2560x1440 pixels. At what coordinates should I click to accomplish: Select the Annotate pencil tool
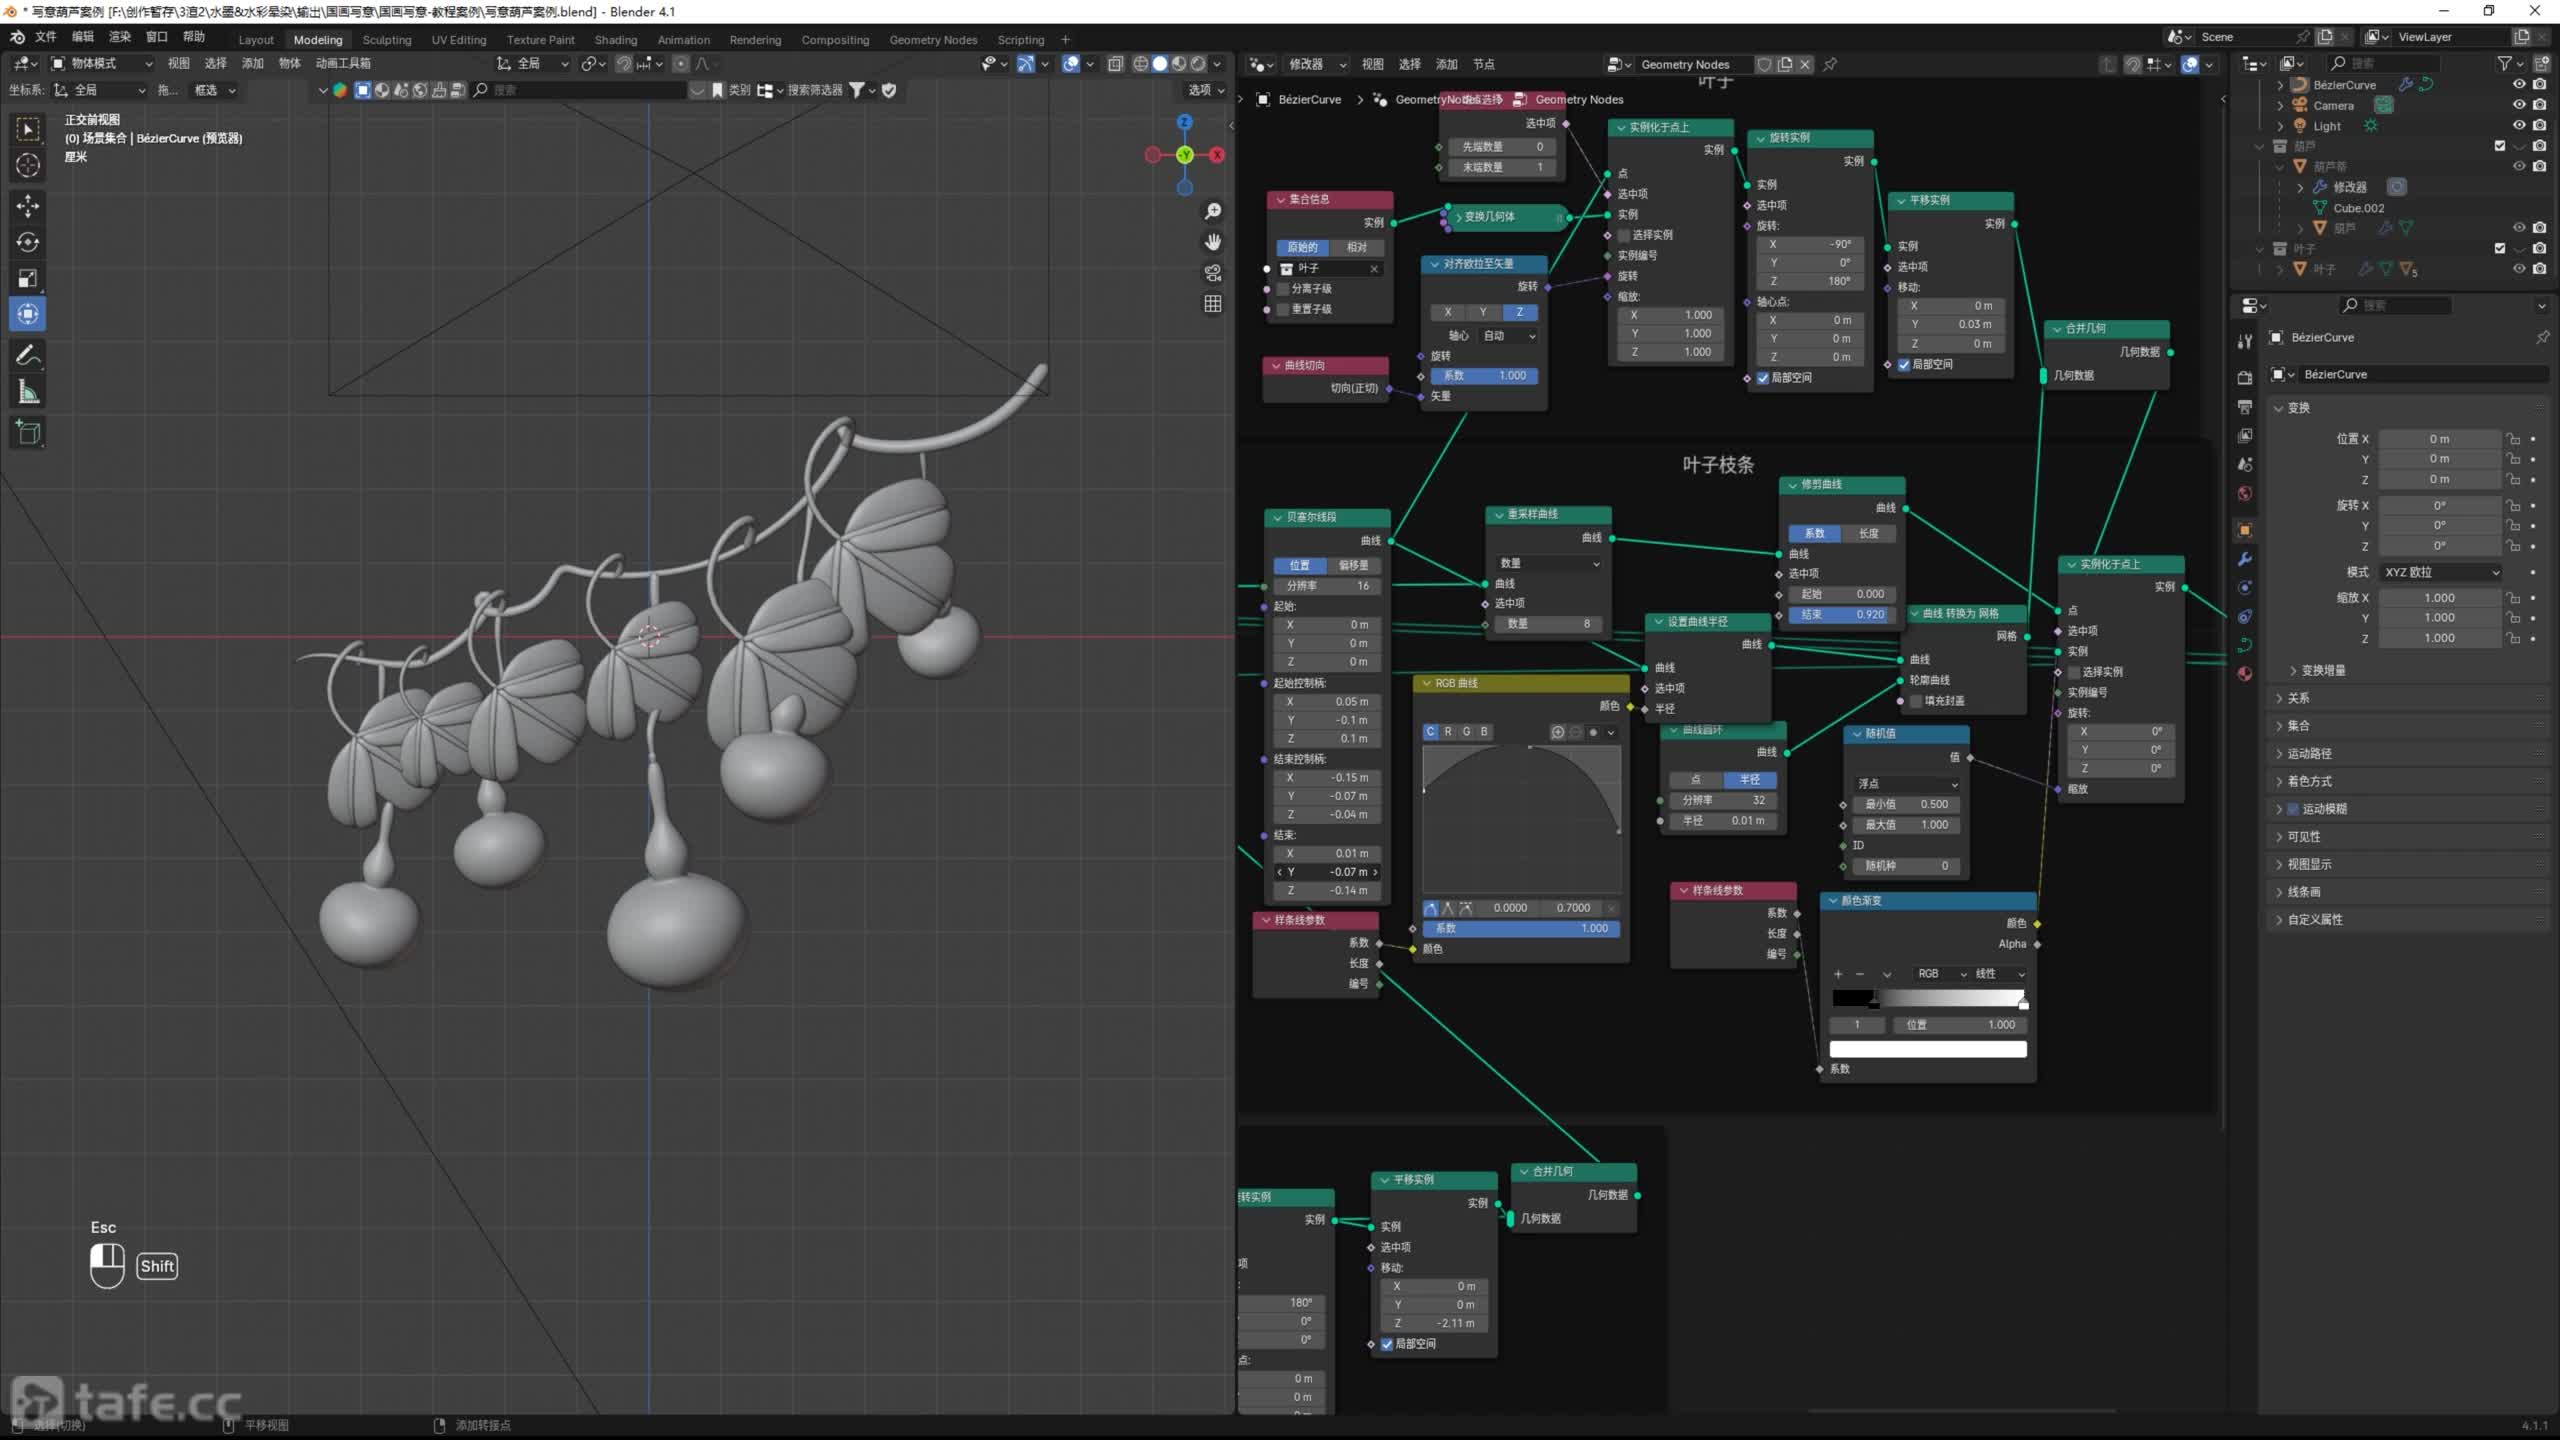(x=28, y=355)
